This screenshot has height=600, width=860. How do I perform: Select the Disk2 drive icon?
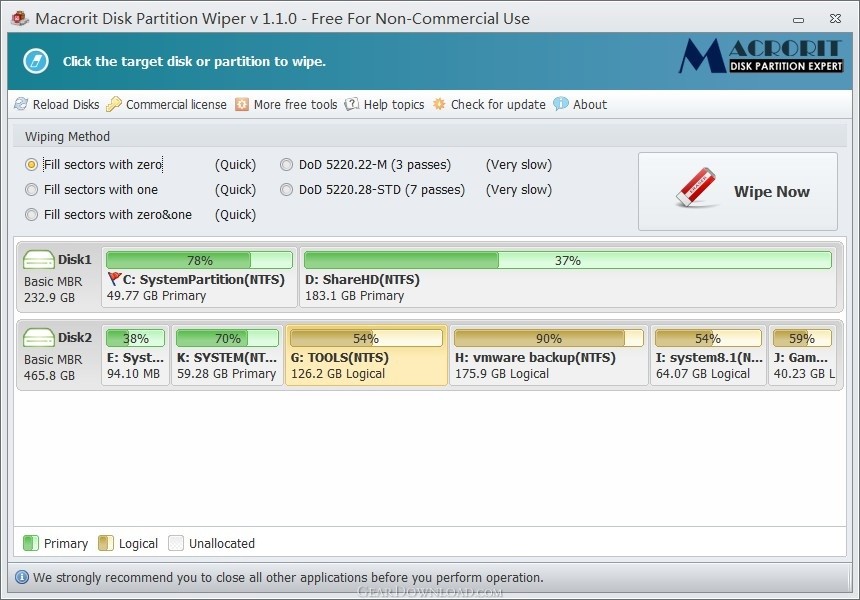tap(38, 337)
